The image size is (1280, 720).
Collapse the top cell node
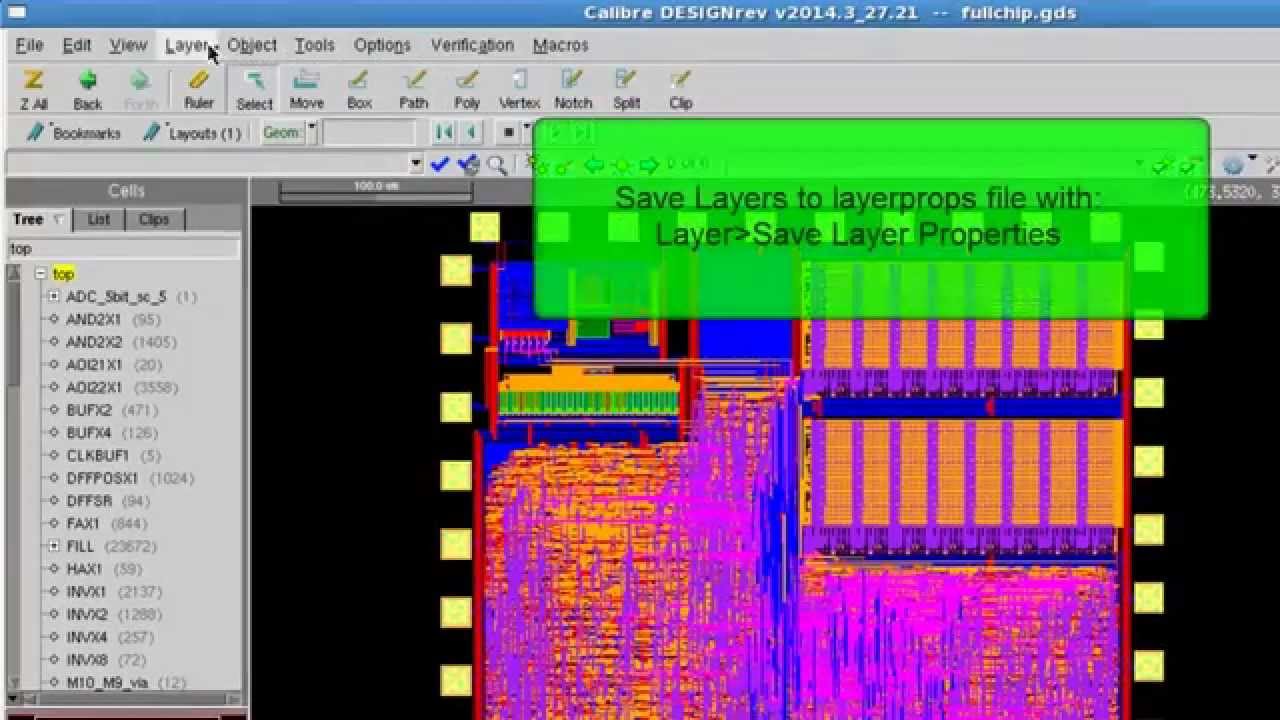[x=41, y=274]
